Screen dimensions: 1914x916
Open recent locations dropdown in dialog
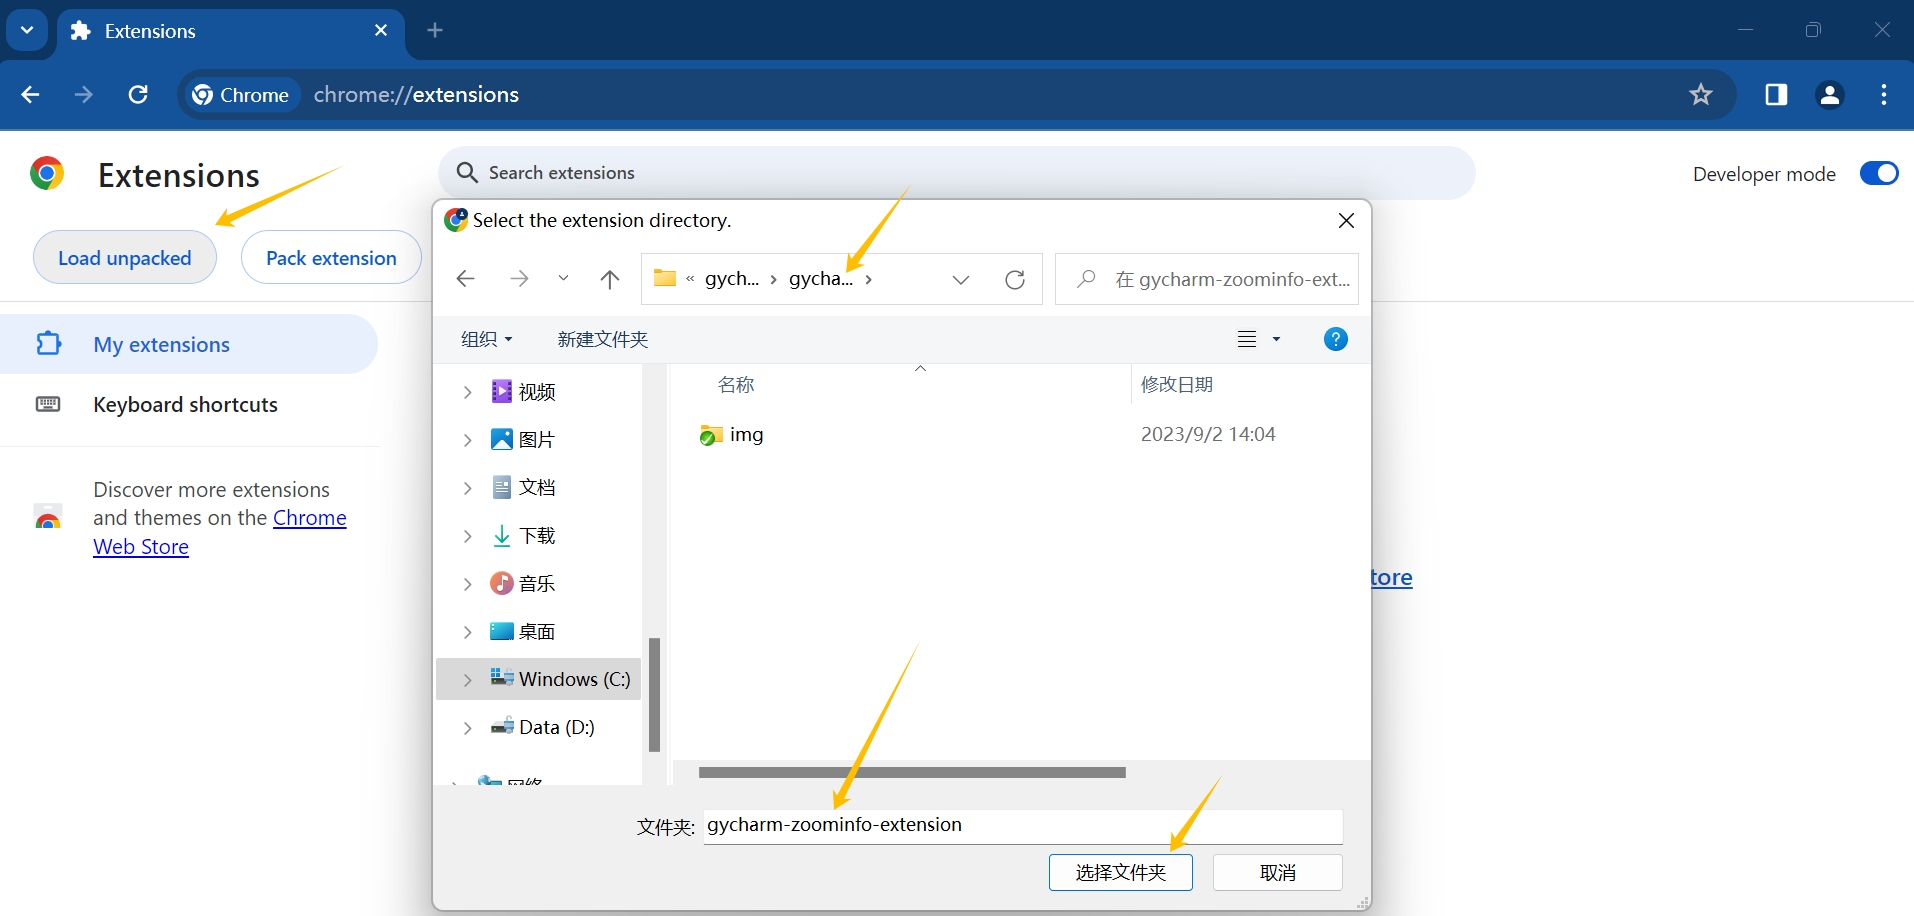[x=563, y=279]
